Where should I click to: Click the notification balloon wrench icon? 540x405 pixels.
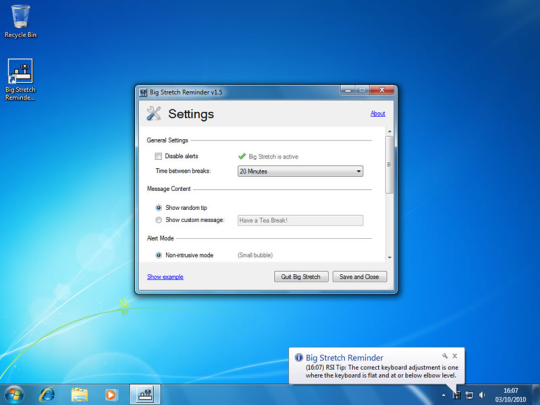(445, 356)
